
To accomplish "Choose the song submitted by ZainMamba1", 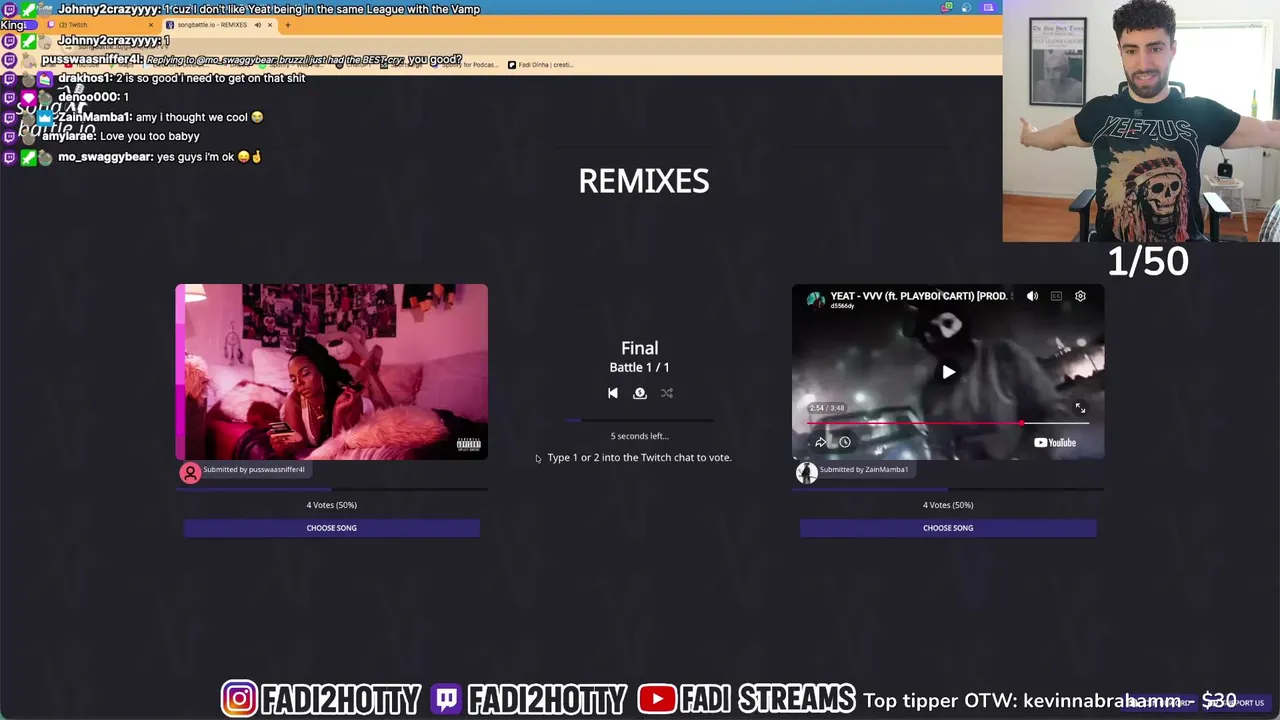I will pyautogui.click(x=948, y=528).
